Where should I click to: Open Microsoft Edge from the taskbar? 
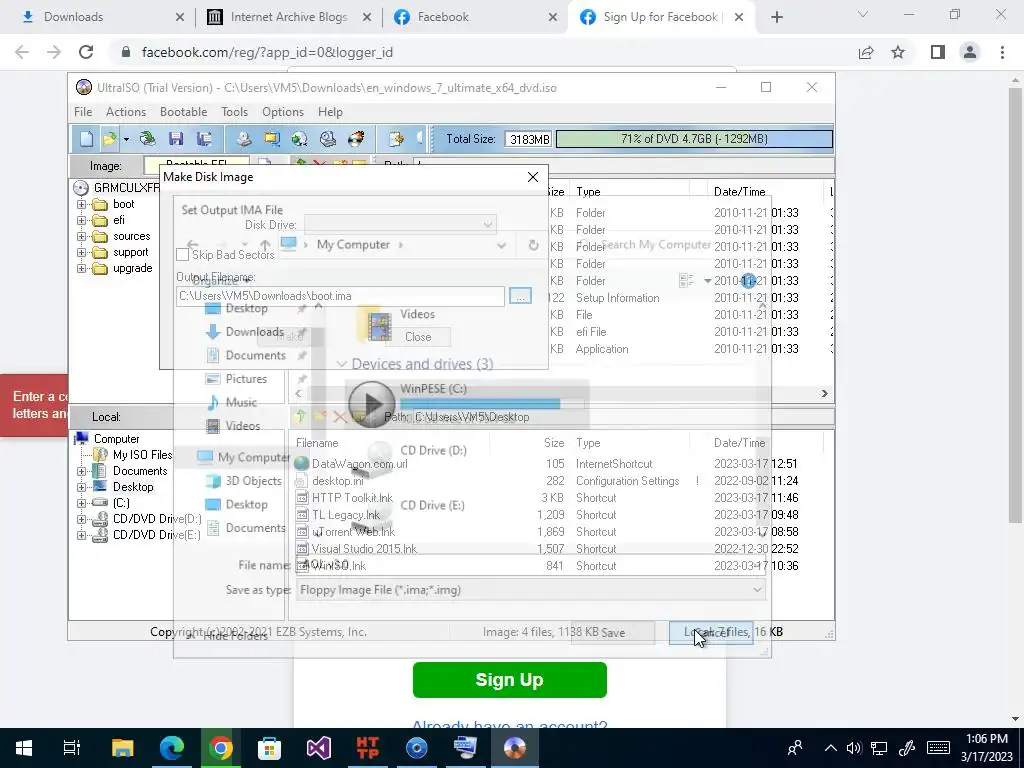pos(172,748)
